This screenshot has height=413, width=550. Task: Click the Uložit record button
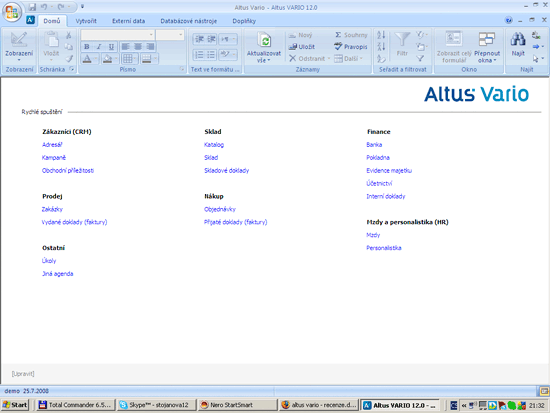coord(302,47)
